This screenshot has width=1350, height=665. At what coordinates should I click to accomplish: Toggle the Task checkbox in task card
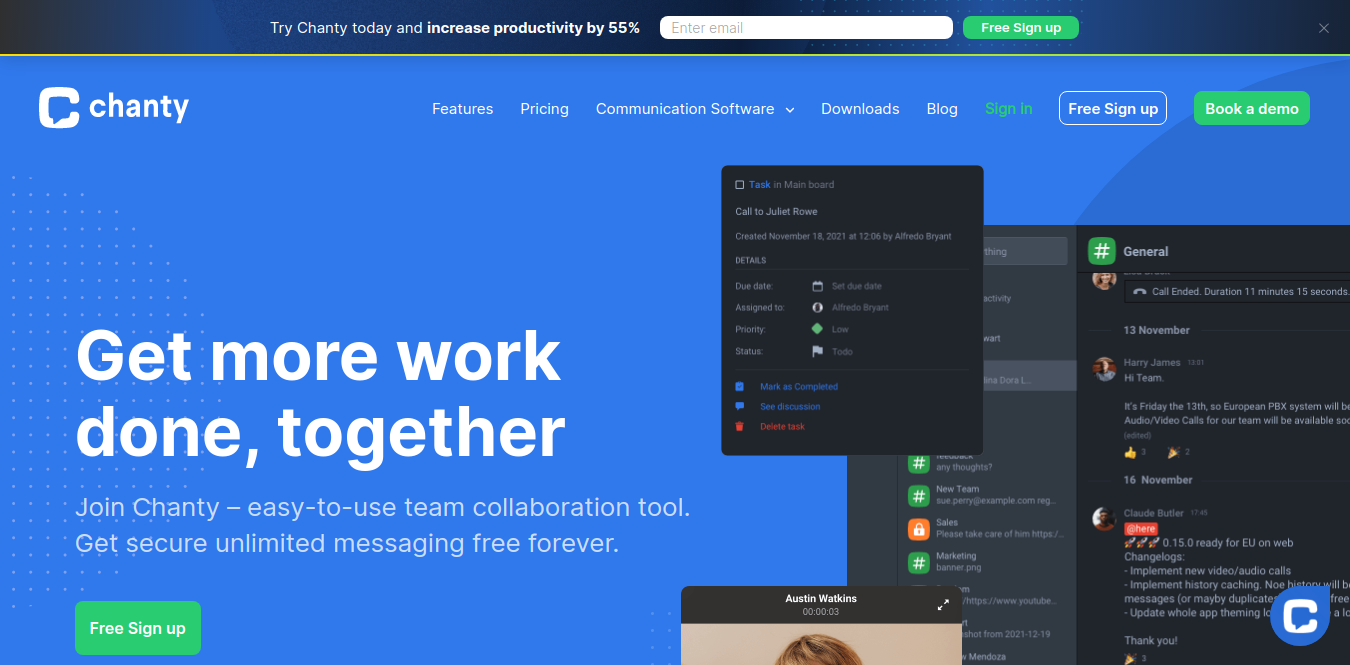(x=740, y=185)
